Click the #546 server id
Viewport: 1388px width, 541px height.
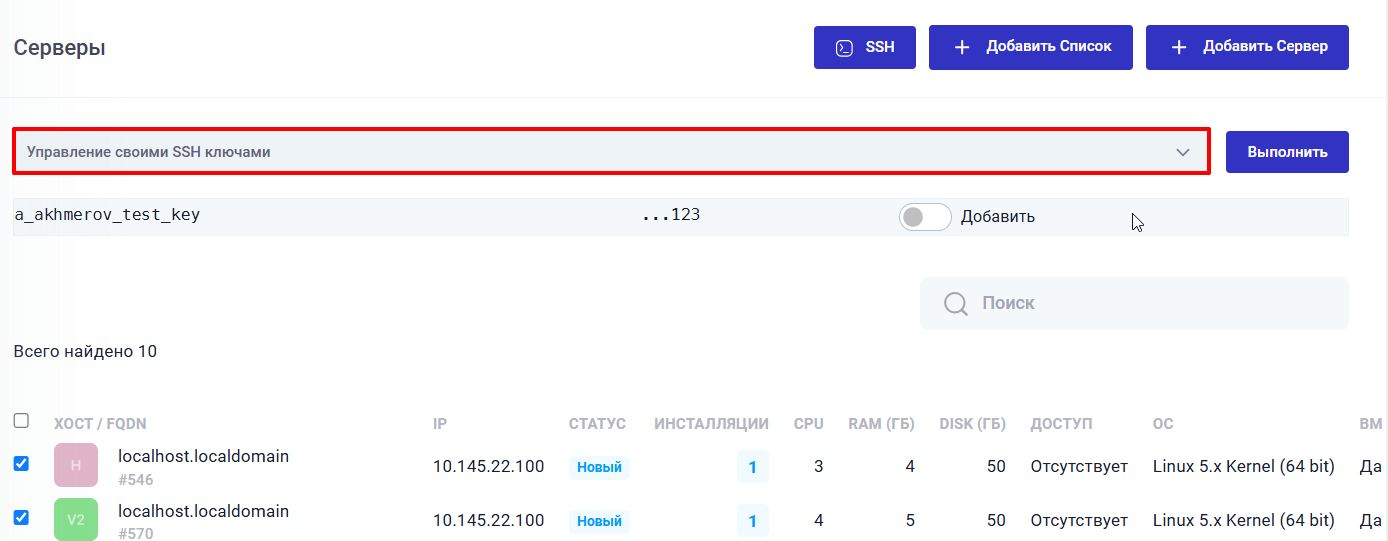click(x=136, y=480)
